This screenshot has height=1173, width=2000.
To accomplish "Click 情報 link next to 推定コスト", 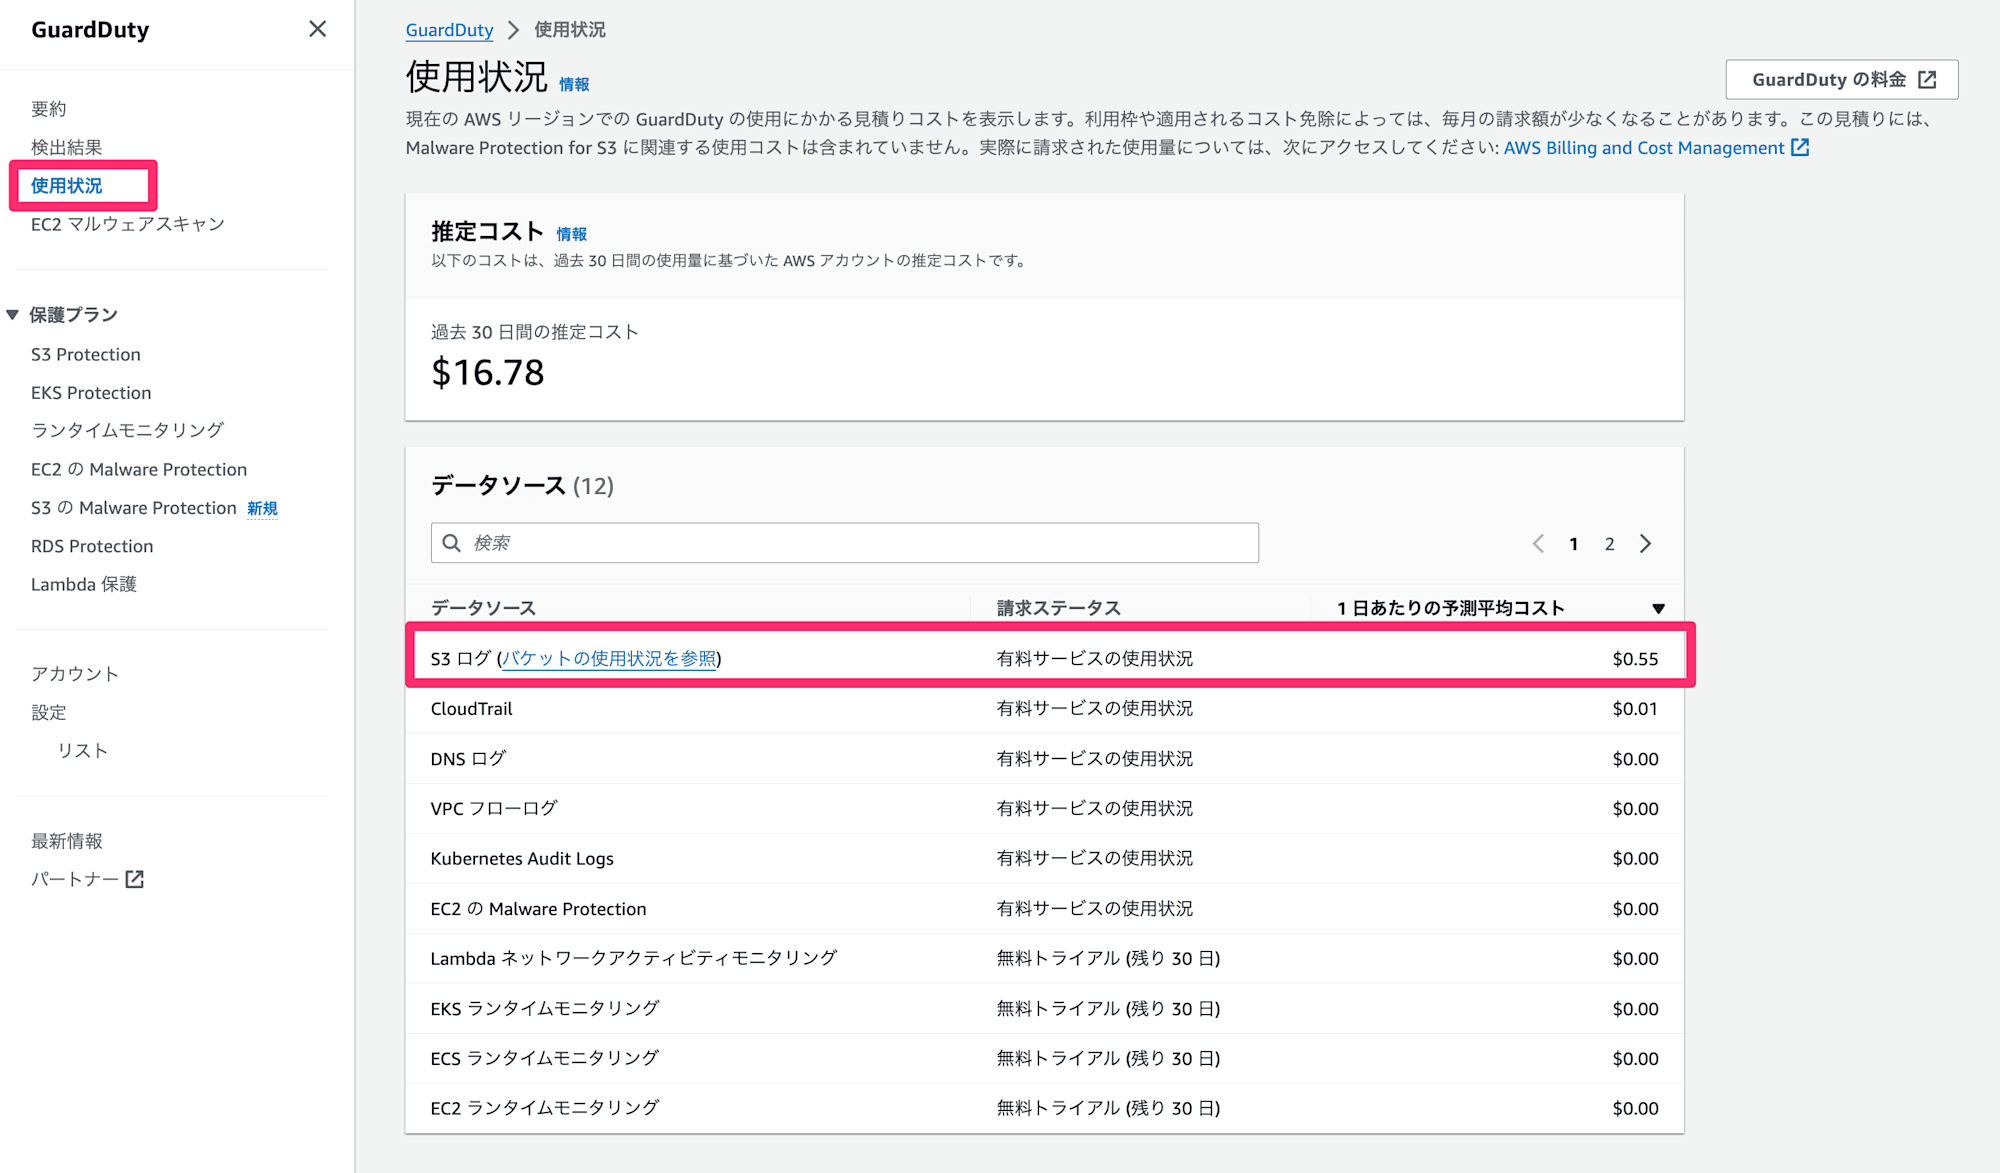I will tap(572, 234).
